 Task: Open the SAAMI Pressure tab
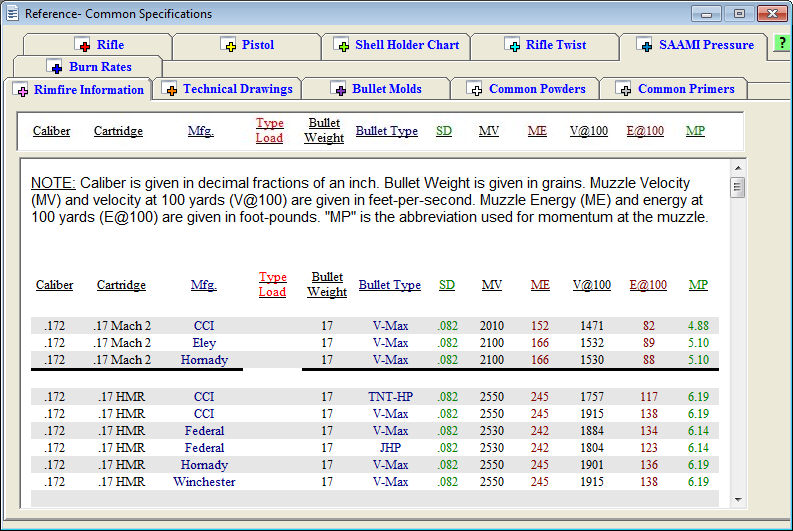(694, 45)
